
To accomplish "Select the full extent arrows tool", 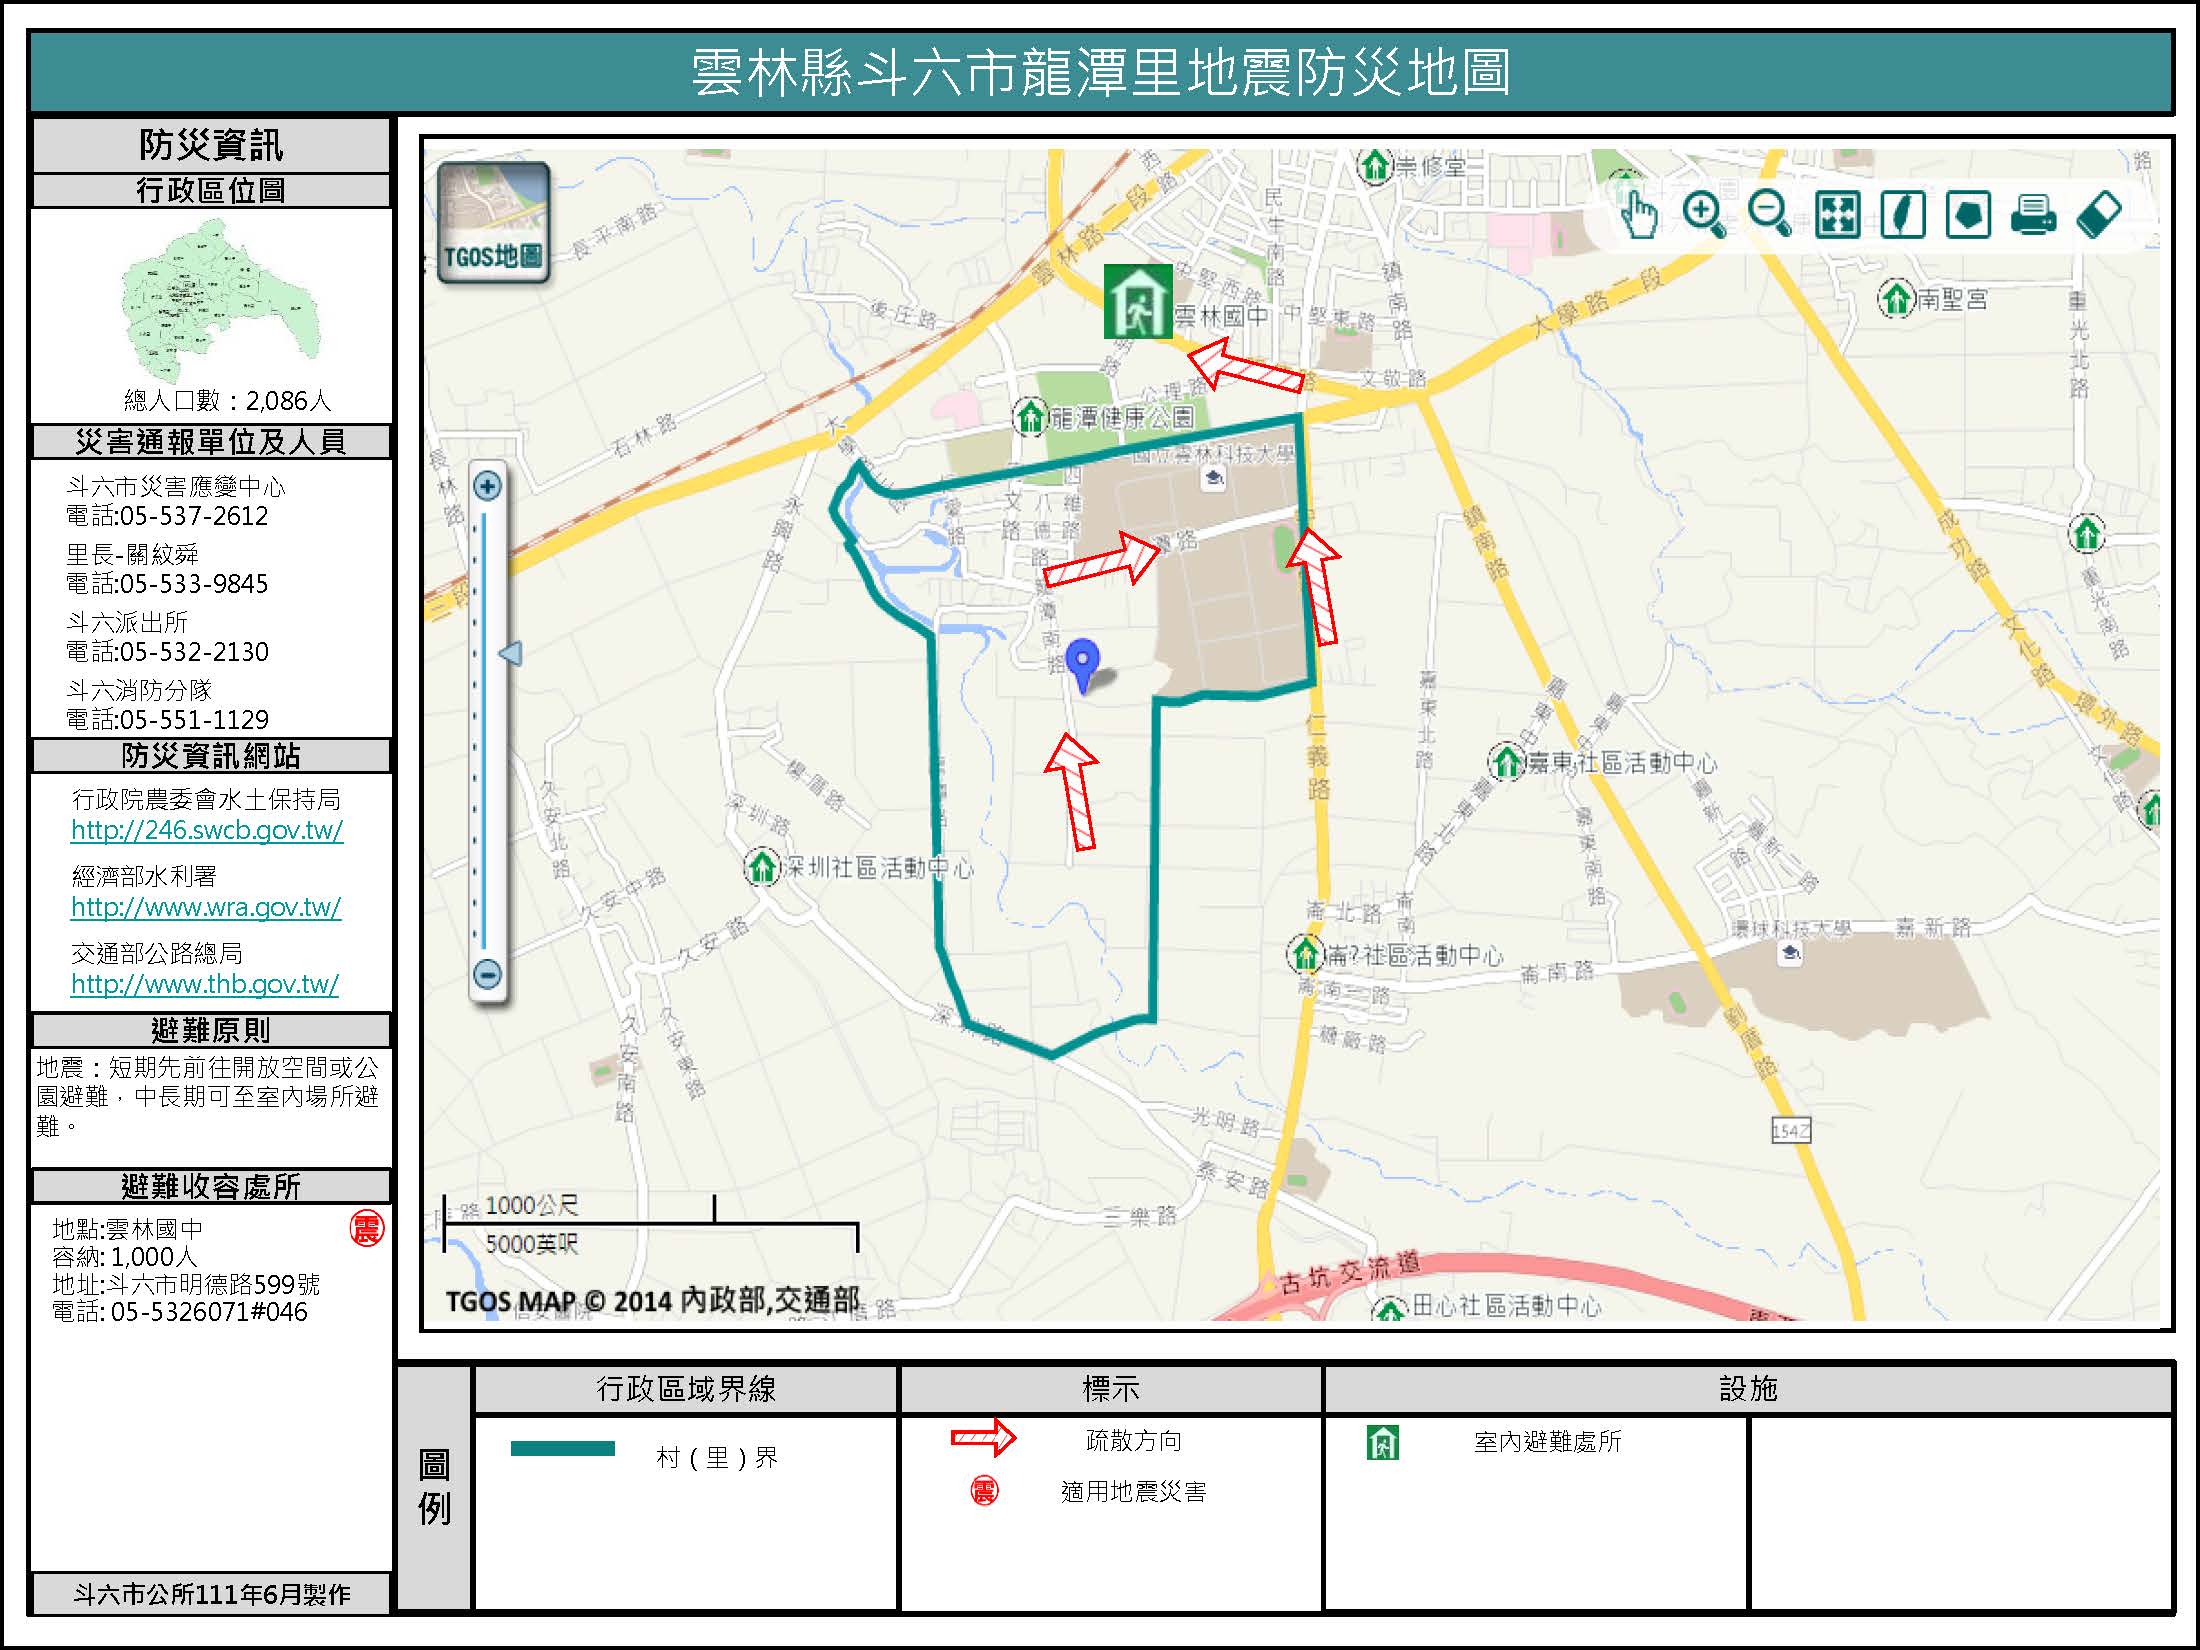I will (1837, 215).
